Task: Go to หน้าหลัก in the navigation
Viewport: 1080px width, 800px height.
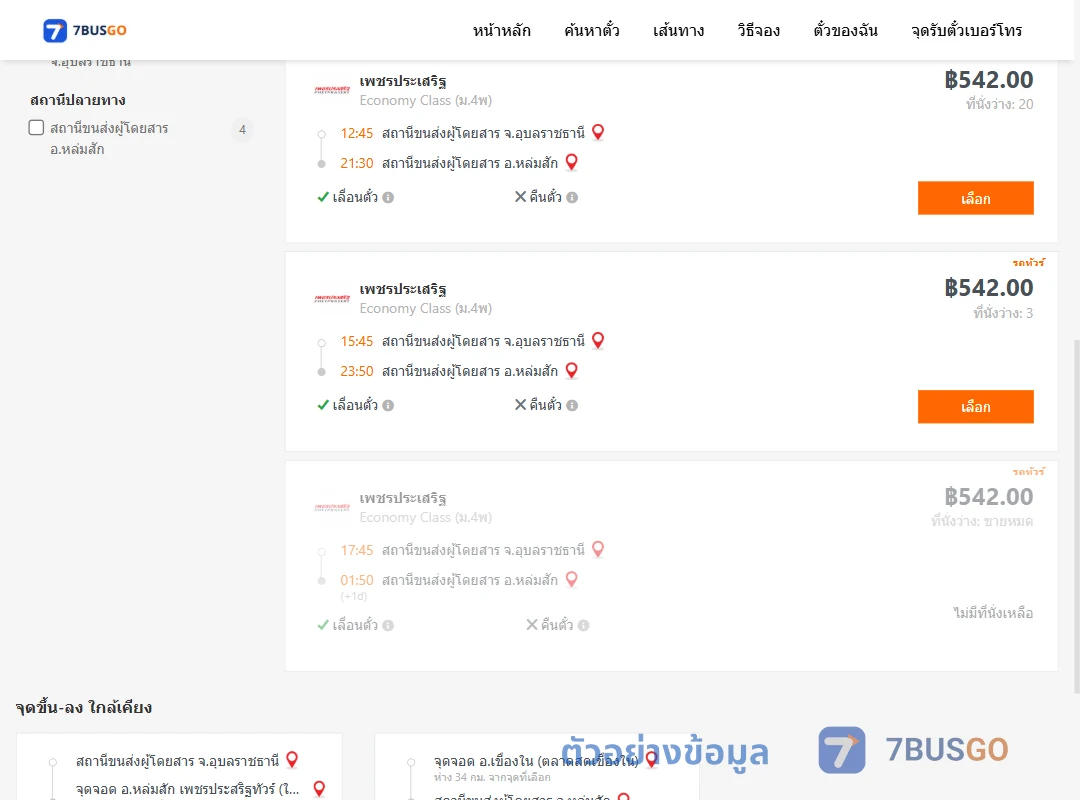Action: [501, 30]
